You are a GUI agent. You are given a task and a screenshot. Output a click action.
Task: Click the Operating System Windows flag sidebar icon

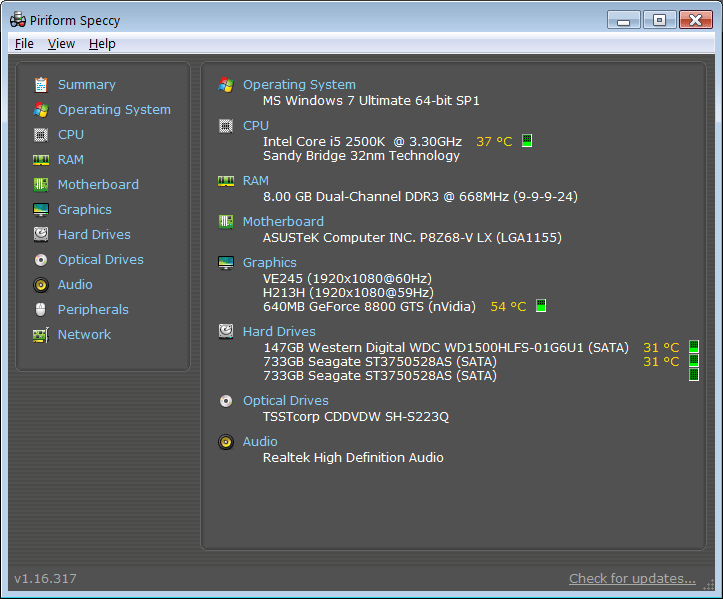tap(41, 110)
